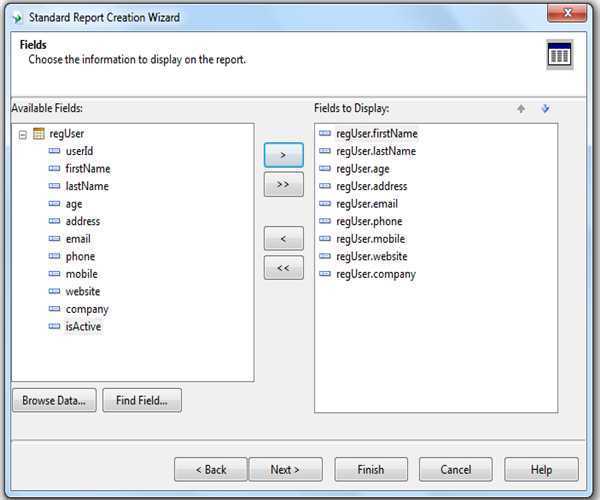The image size is (600, 500).
Task: Add all fields with >> button
Action: tap(283, 185)
